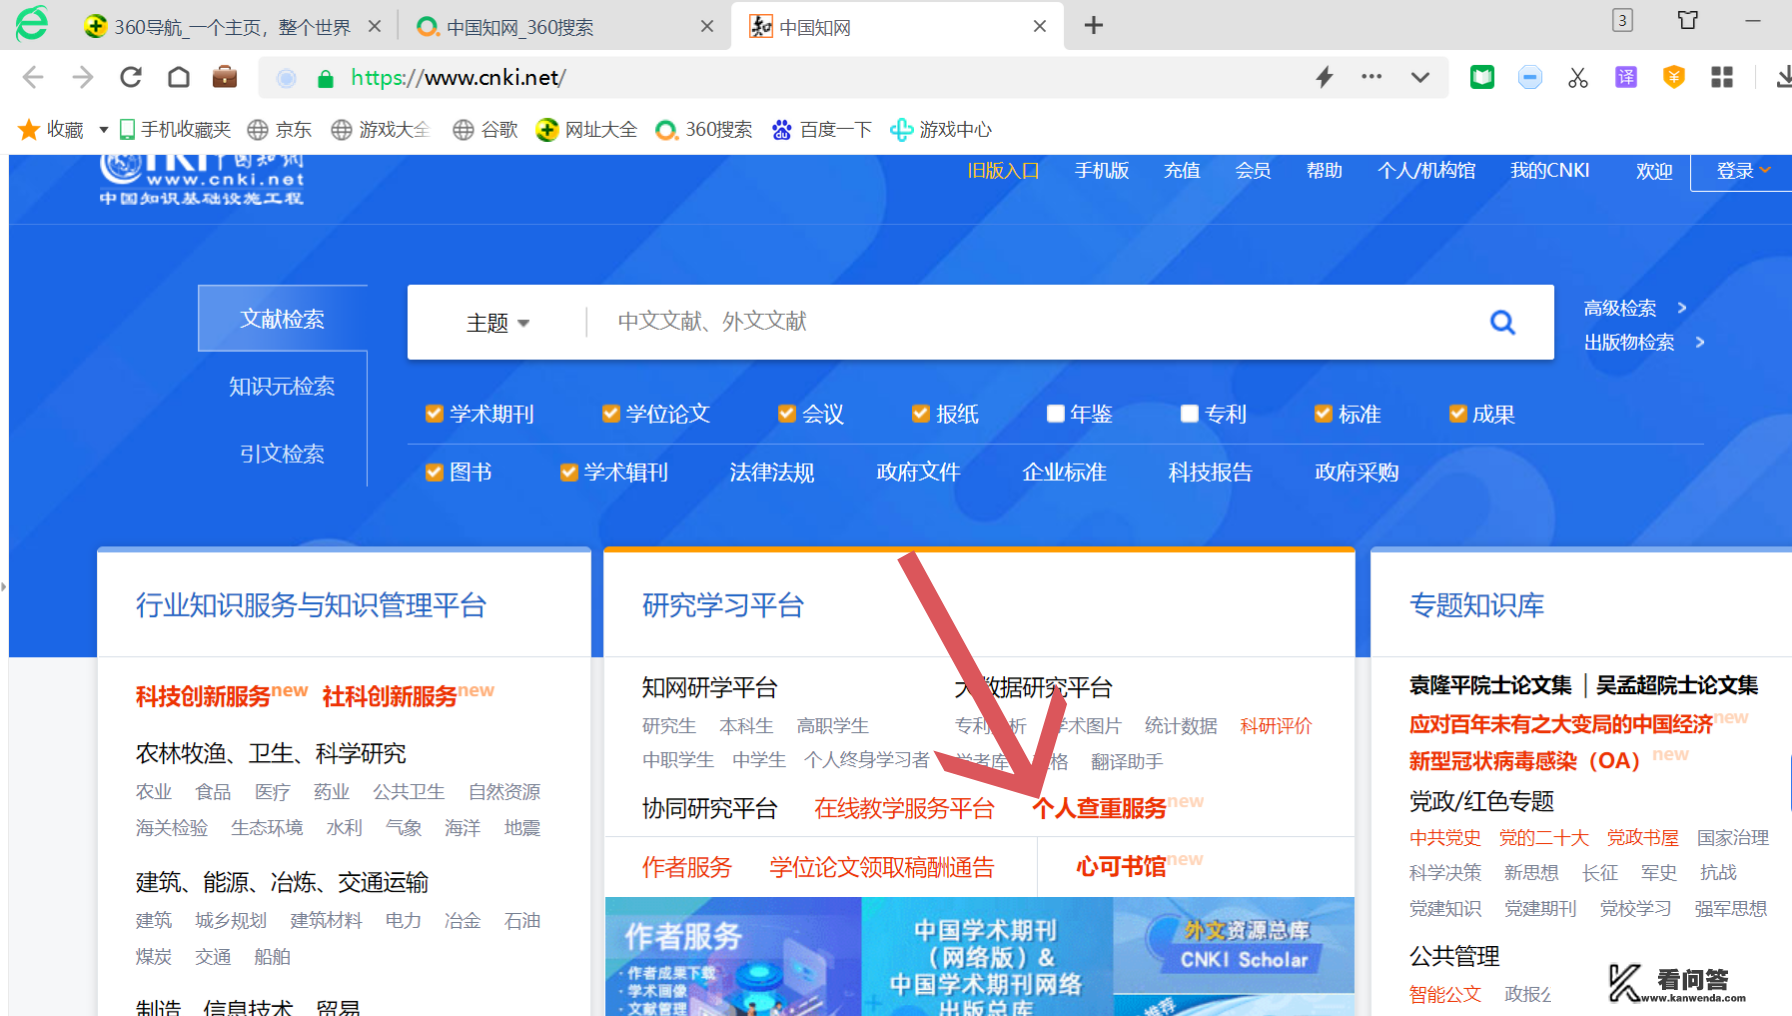Open 手机版 in top navigation
The height and width of the screenshot is (1016, 1792).
pos(1102,171)
